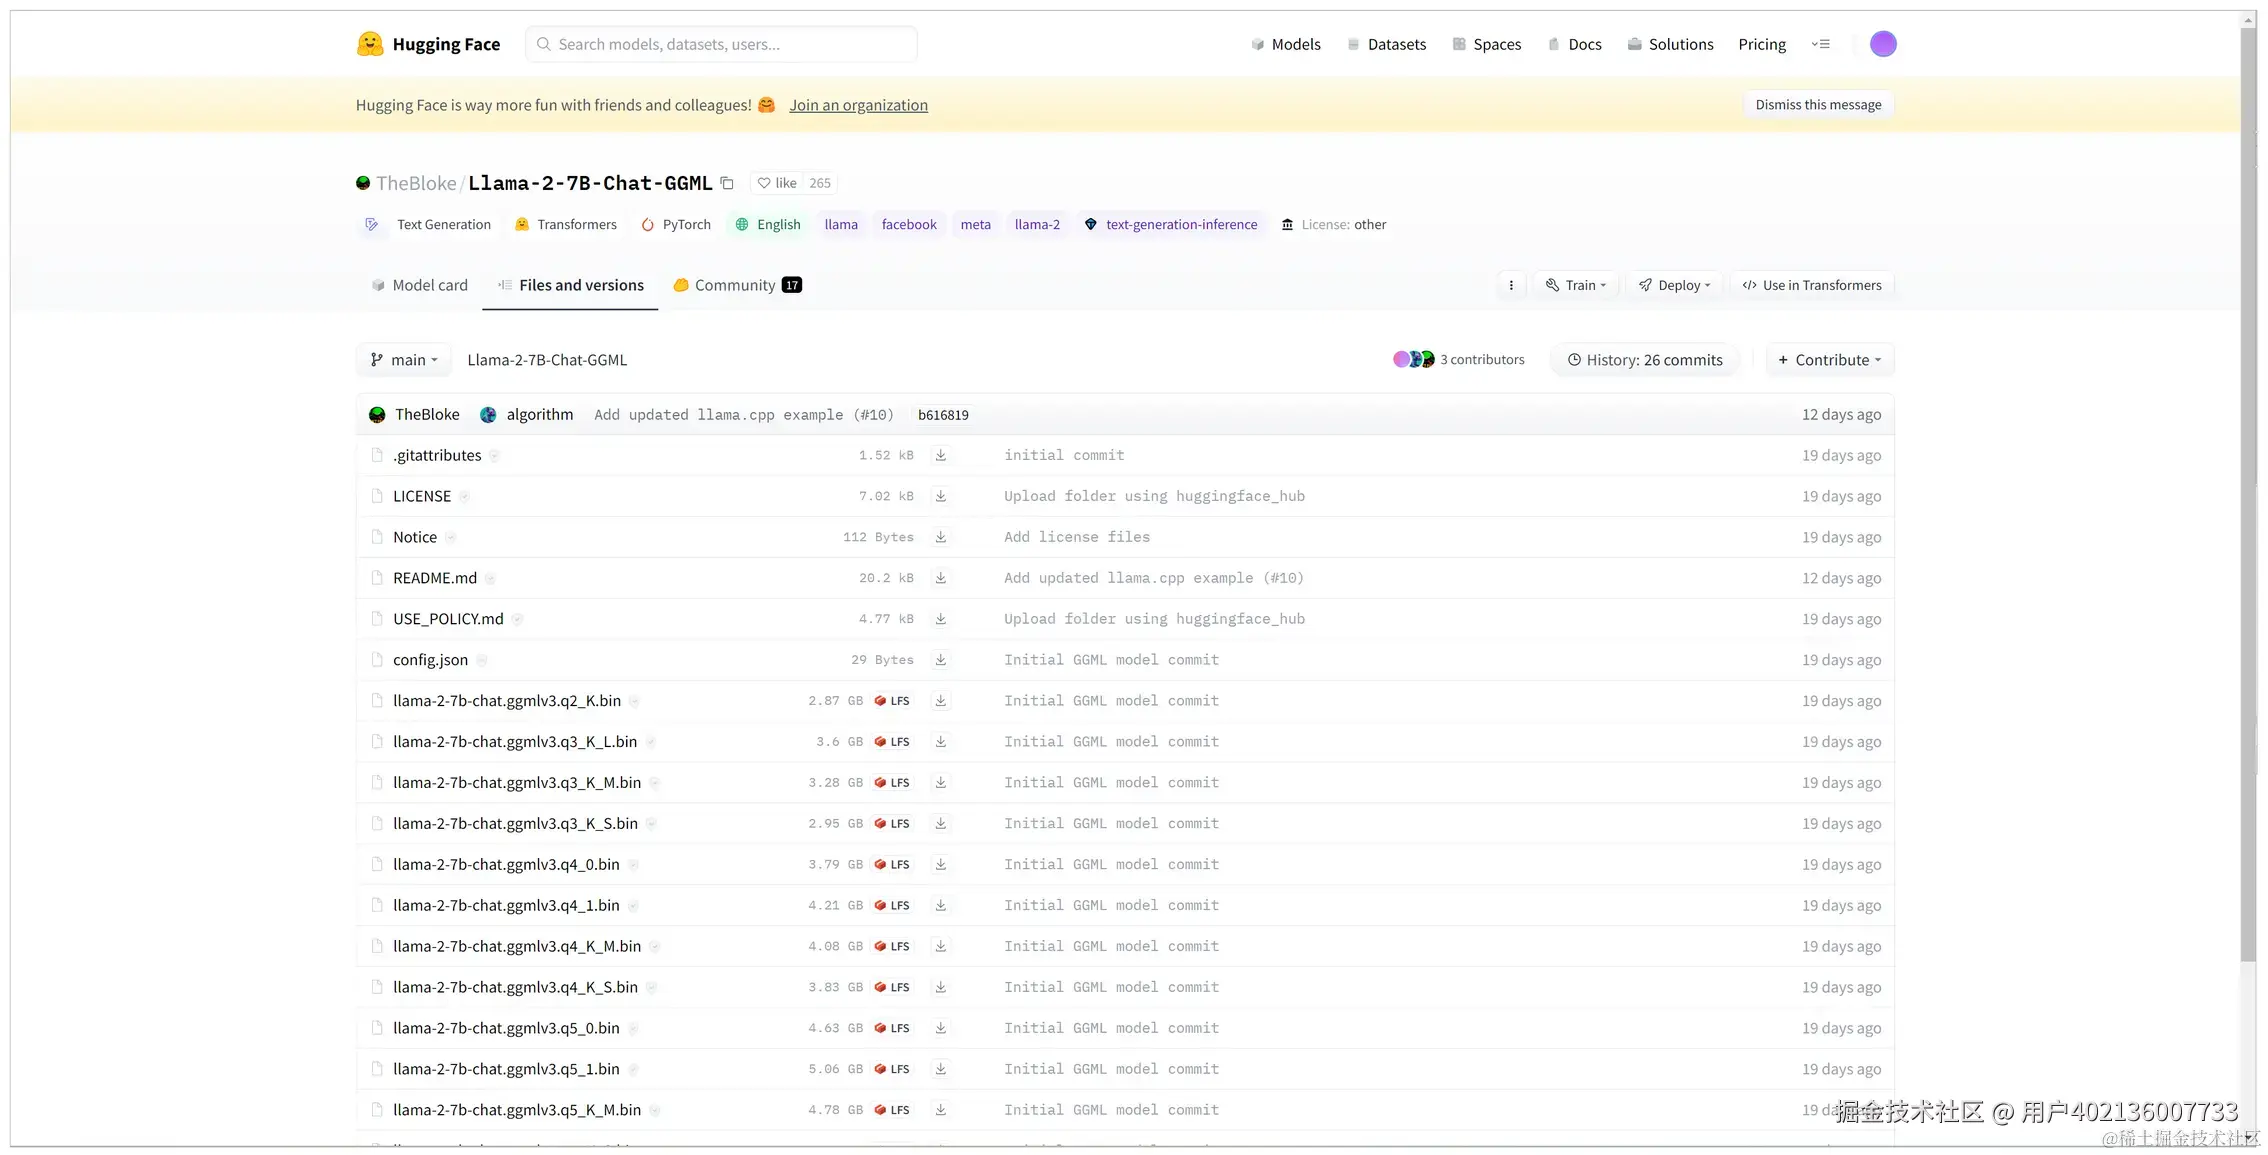Open the Community tab
The image size is (2268, 1155).
click(736, 285)
